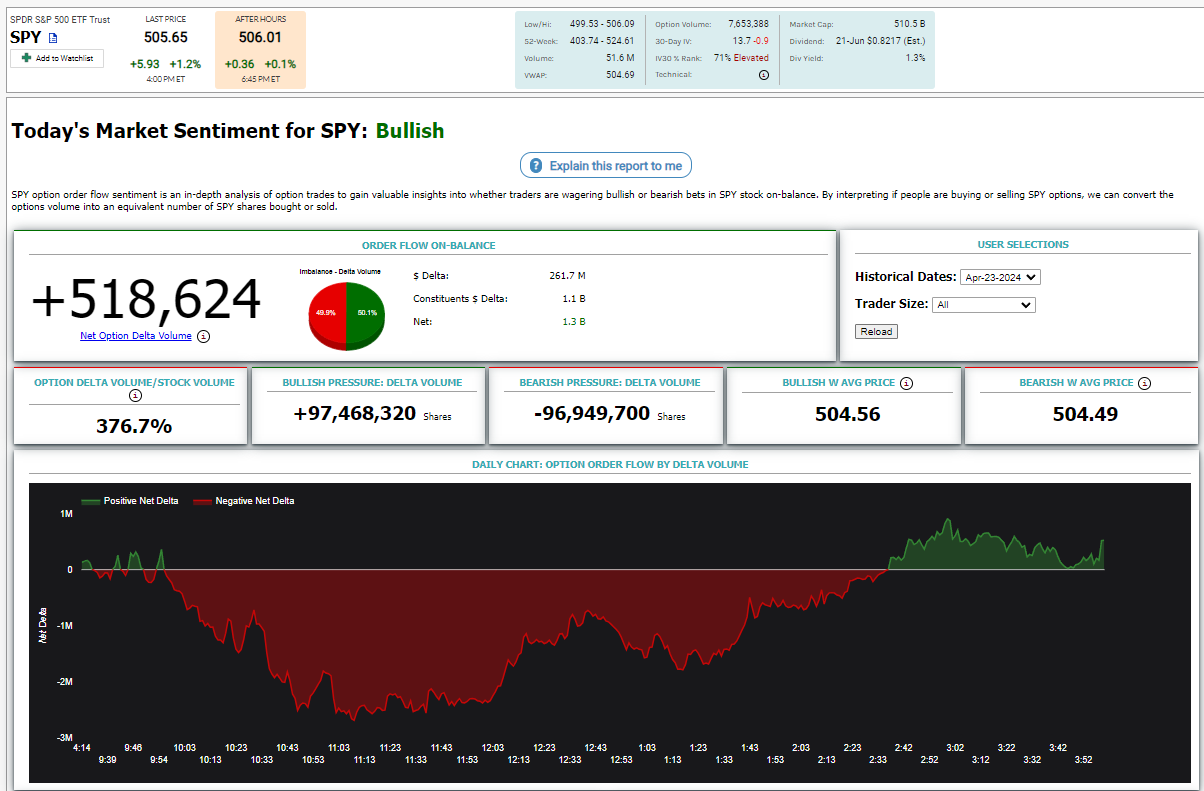Open info icon under Option Delta Volume/Stock Volume
Image resolution: width=1204 pixels, height=791 pixels.
(x=136, y=395)
